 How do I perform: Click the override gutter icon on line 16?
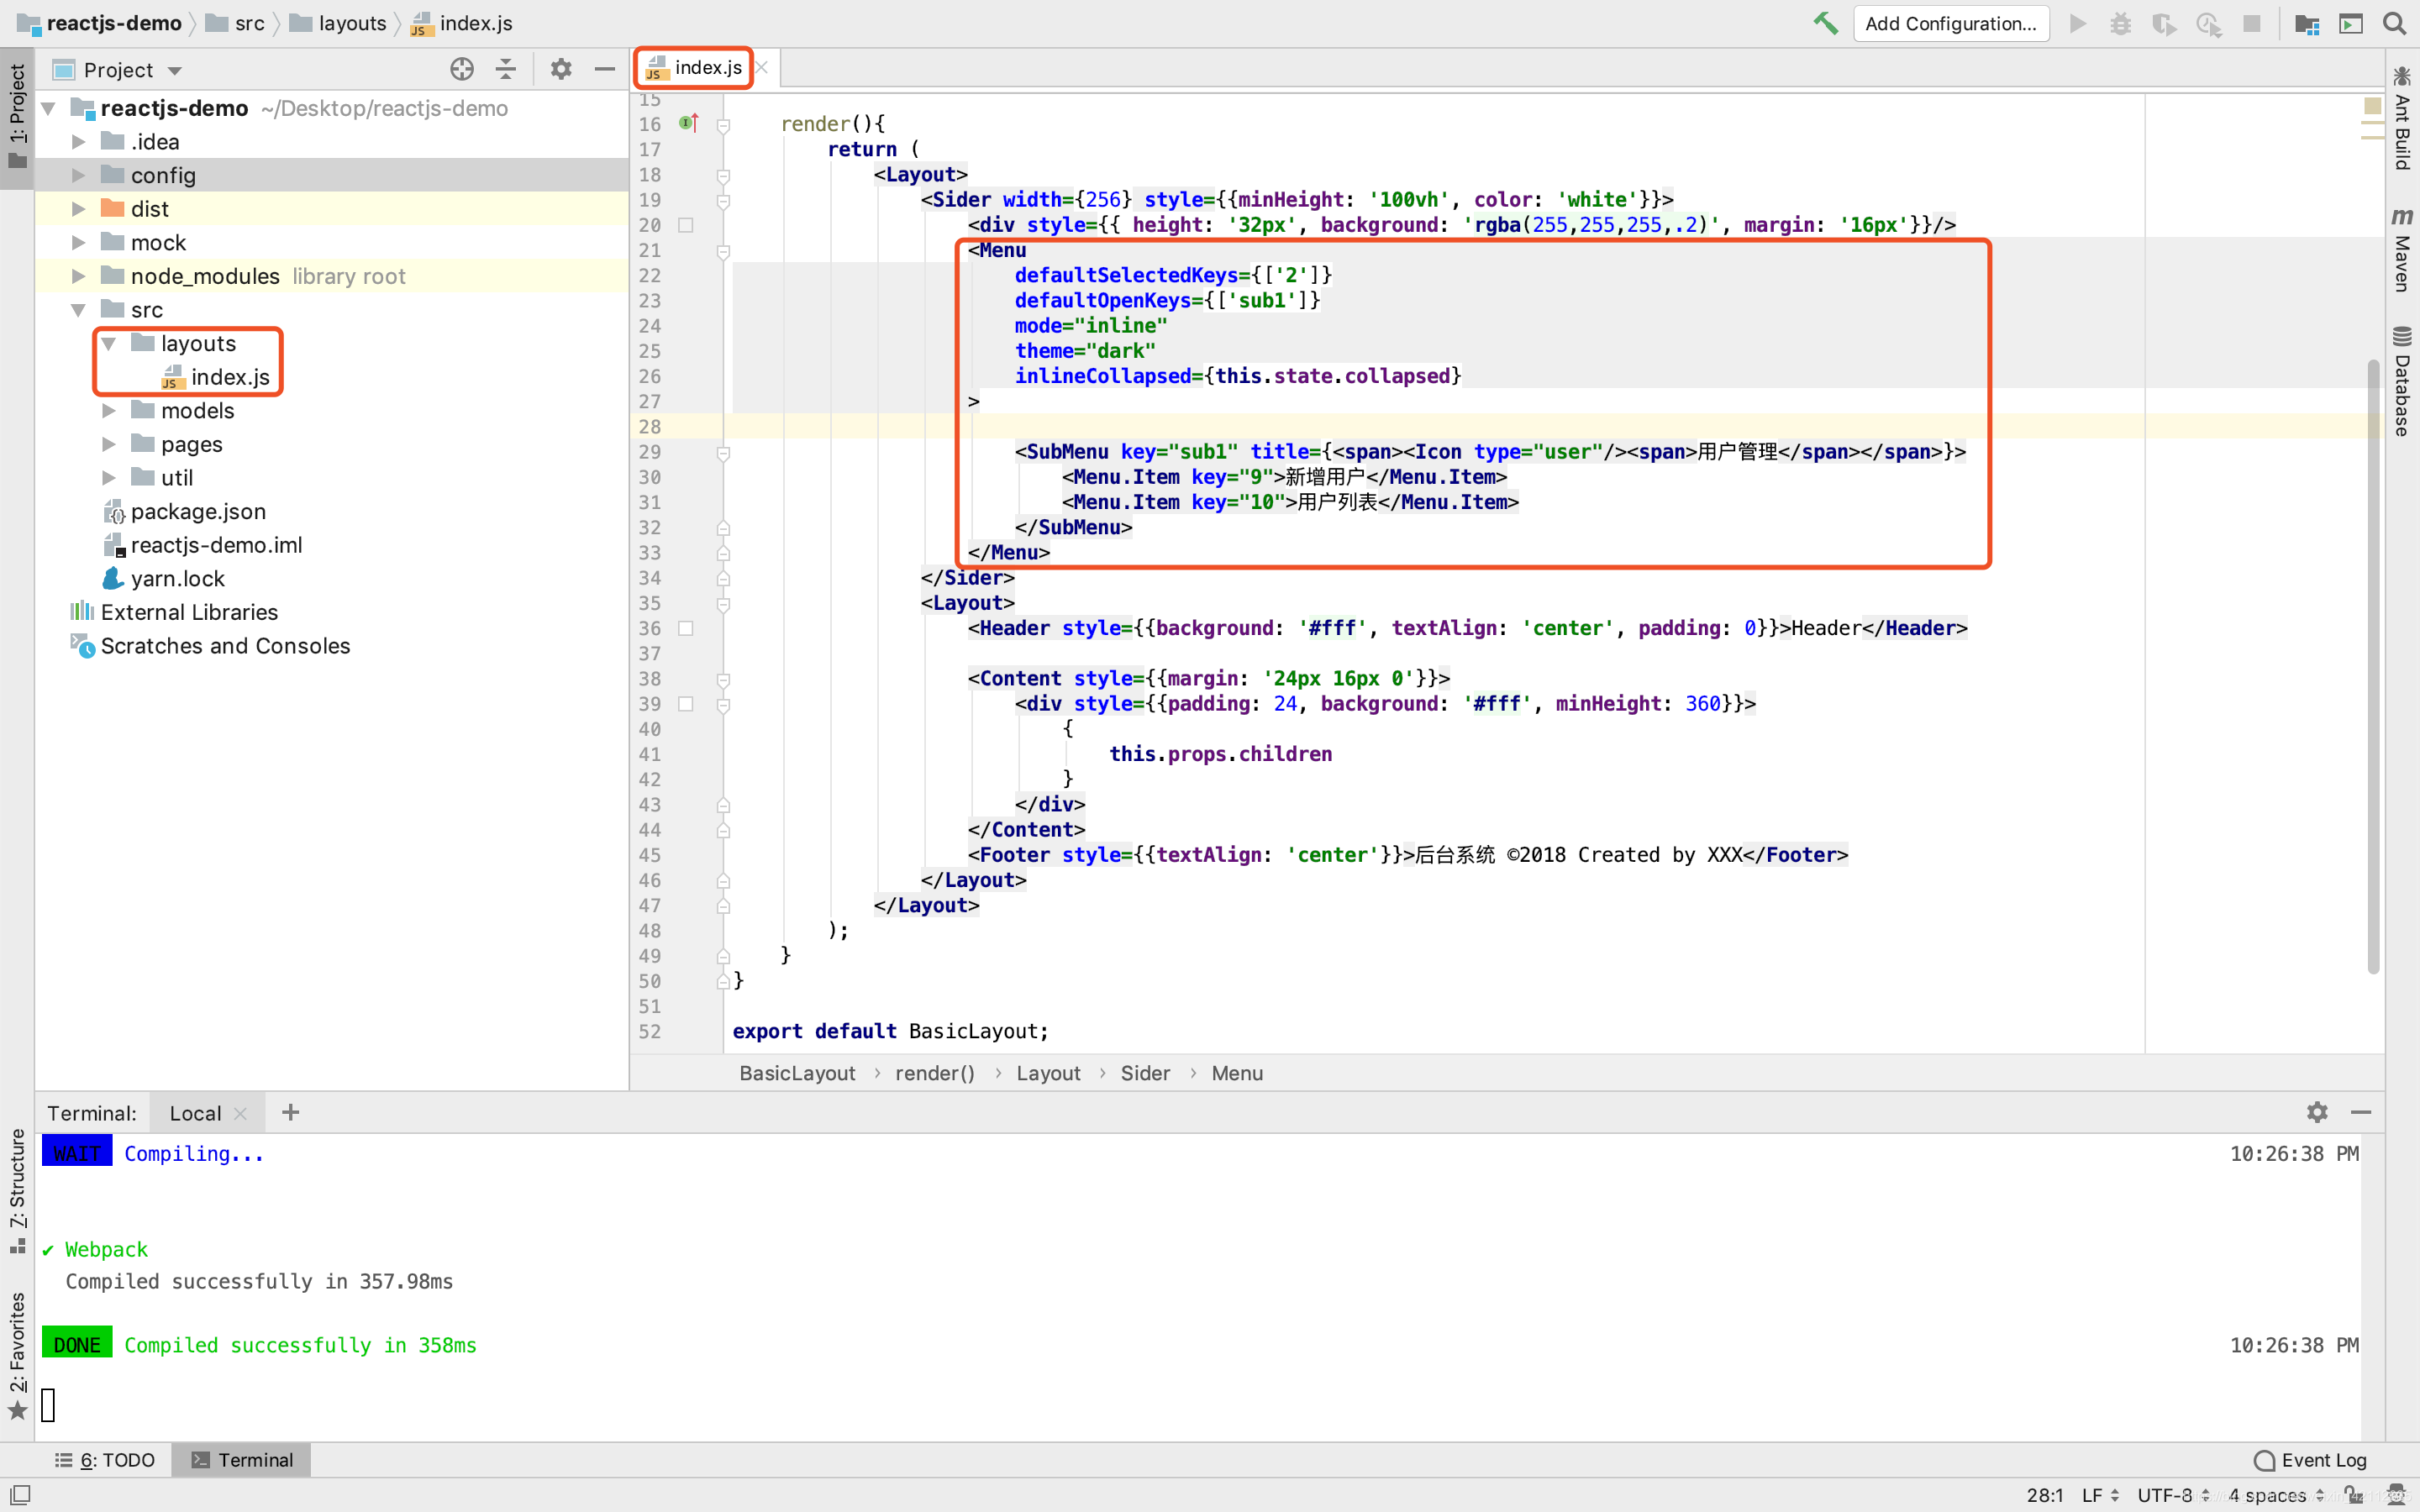[688, 123]
